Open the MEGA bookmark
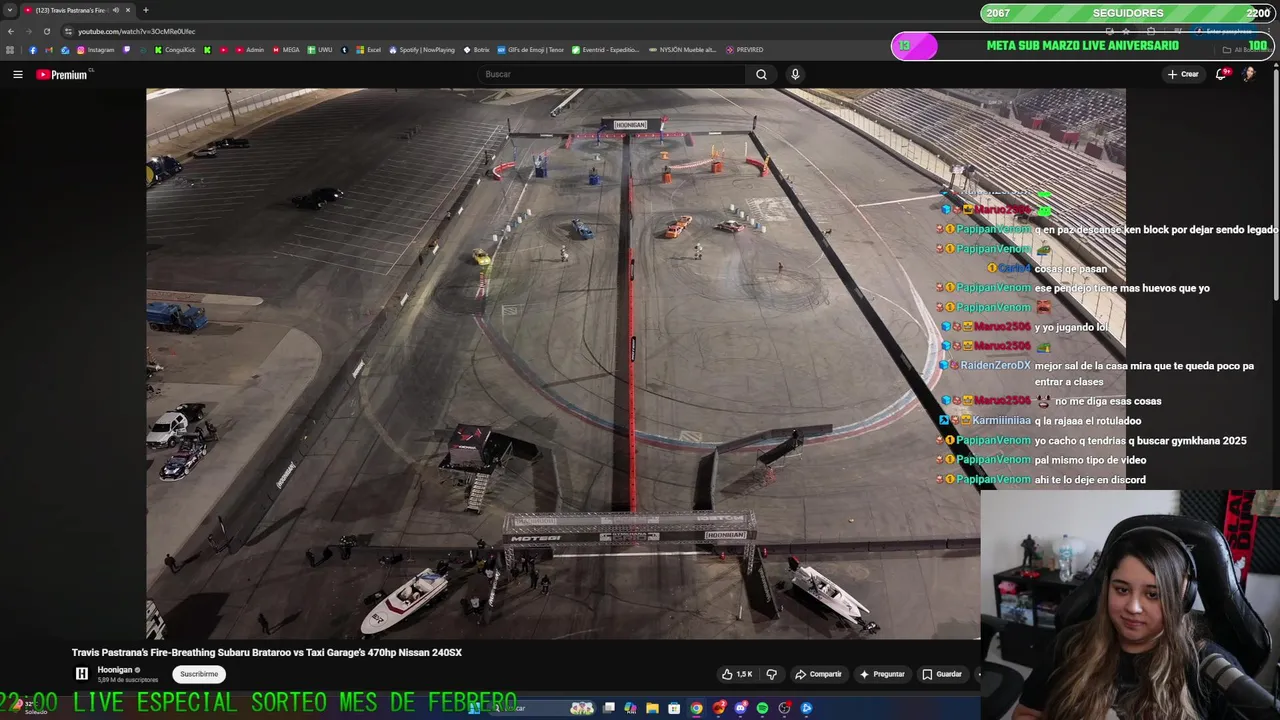Screen dimensions: 1280x720 point(286,50)
